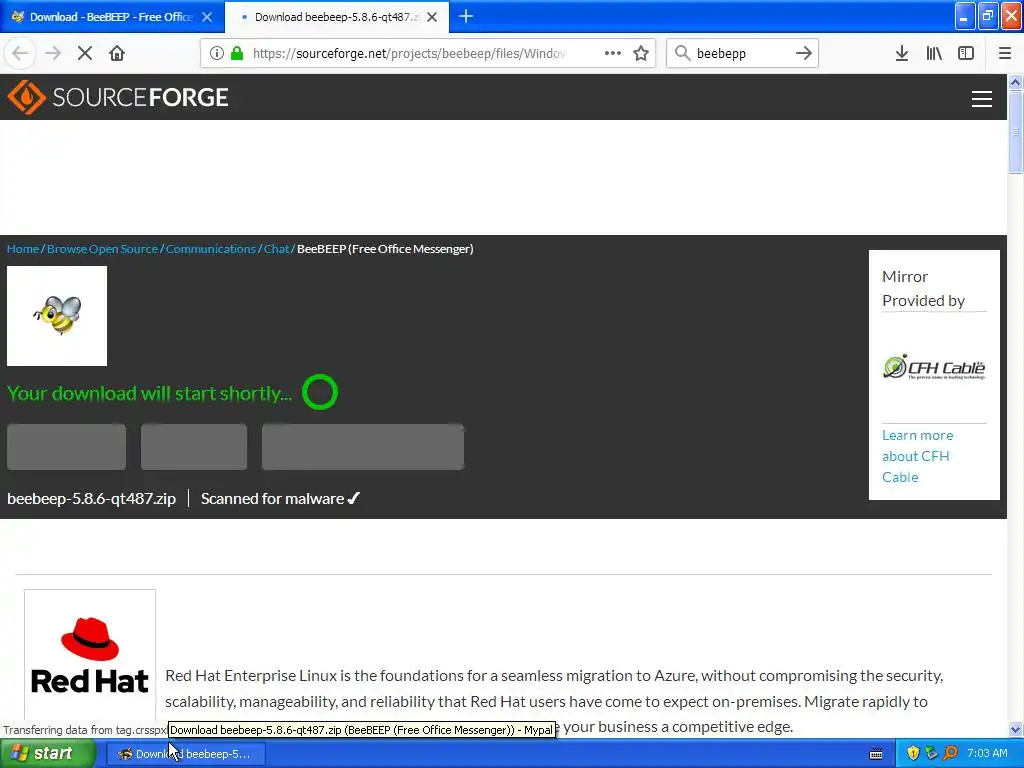The image size is (1024, 768).
Task: Click the keyboard icon in system tray
Action: click(876, 754)
